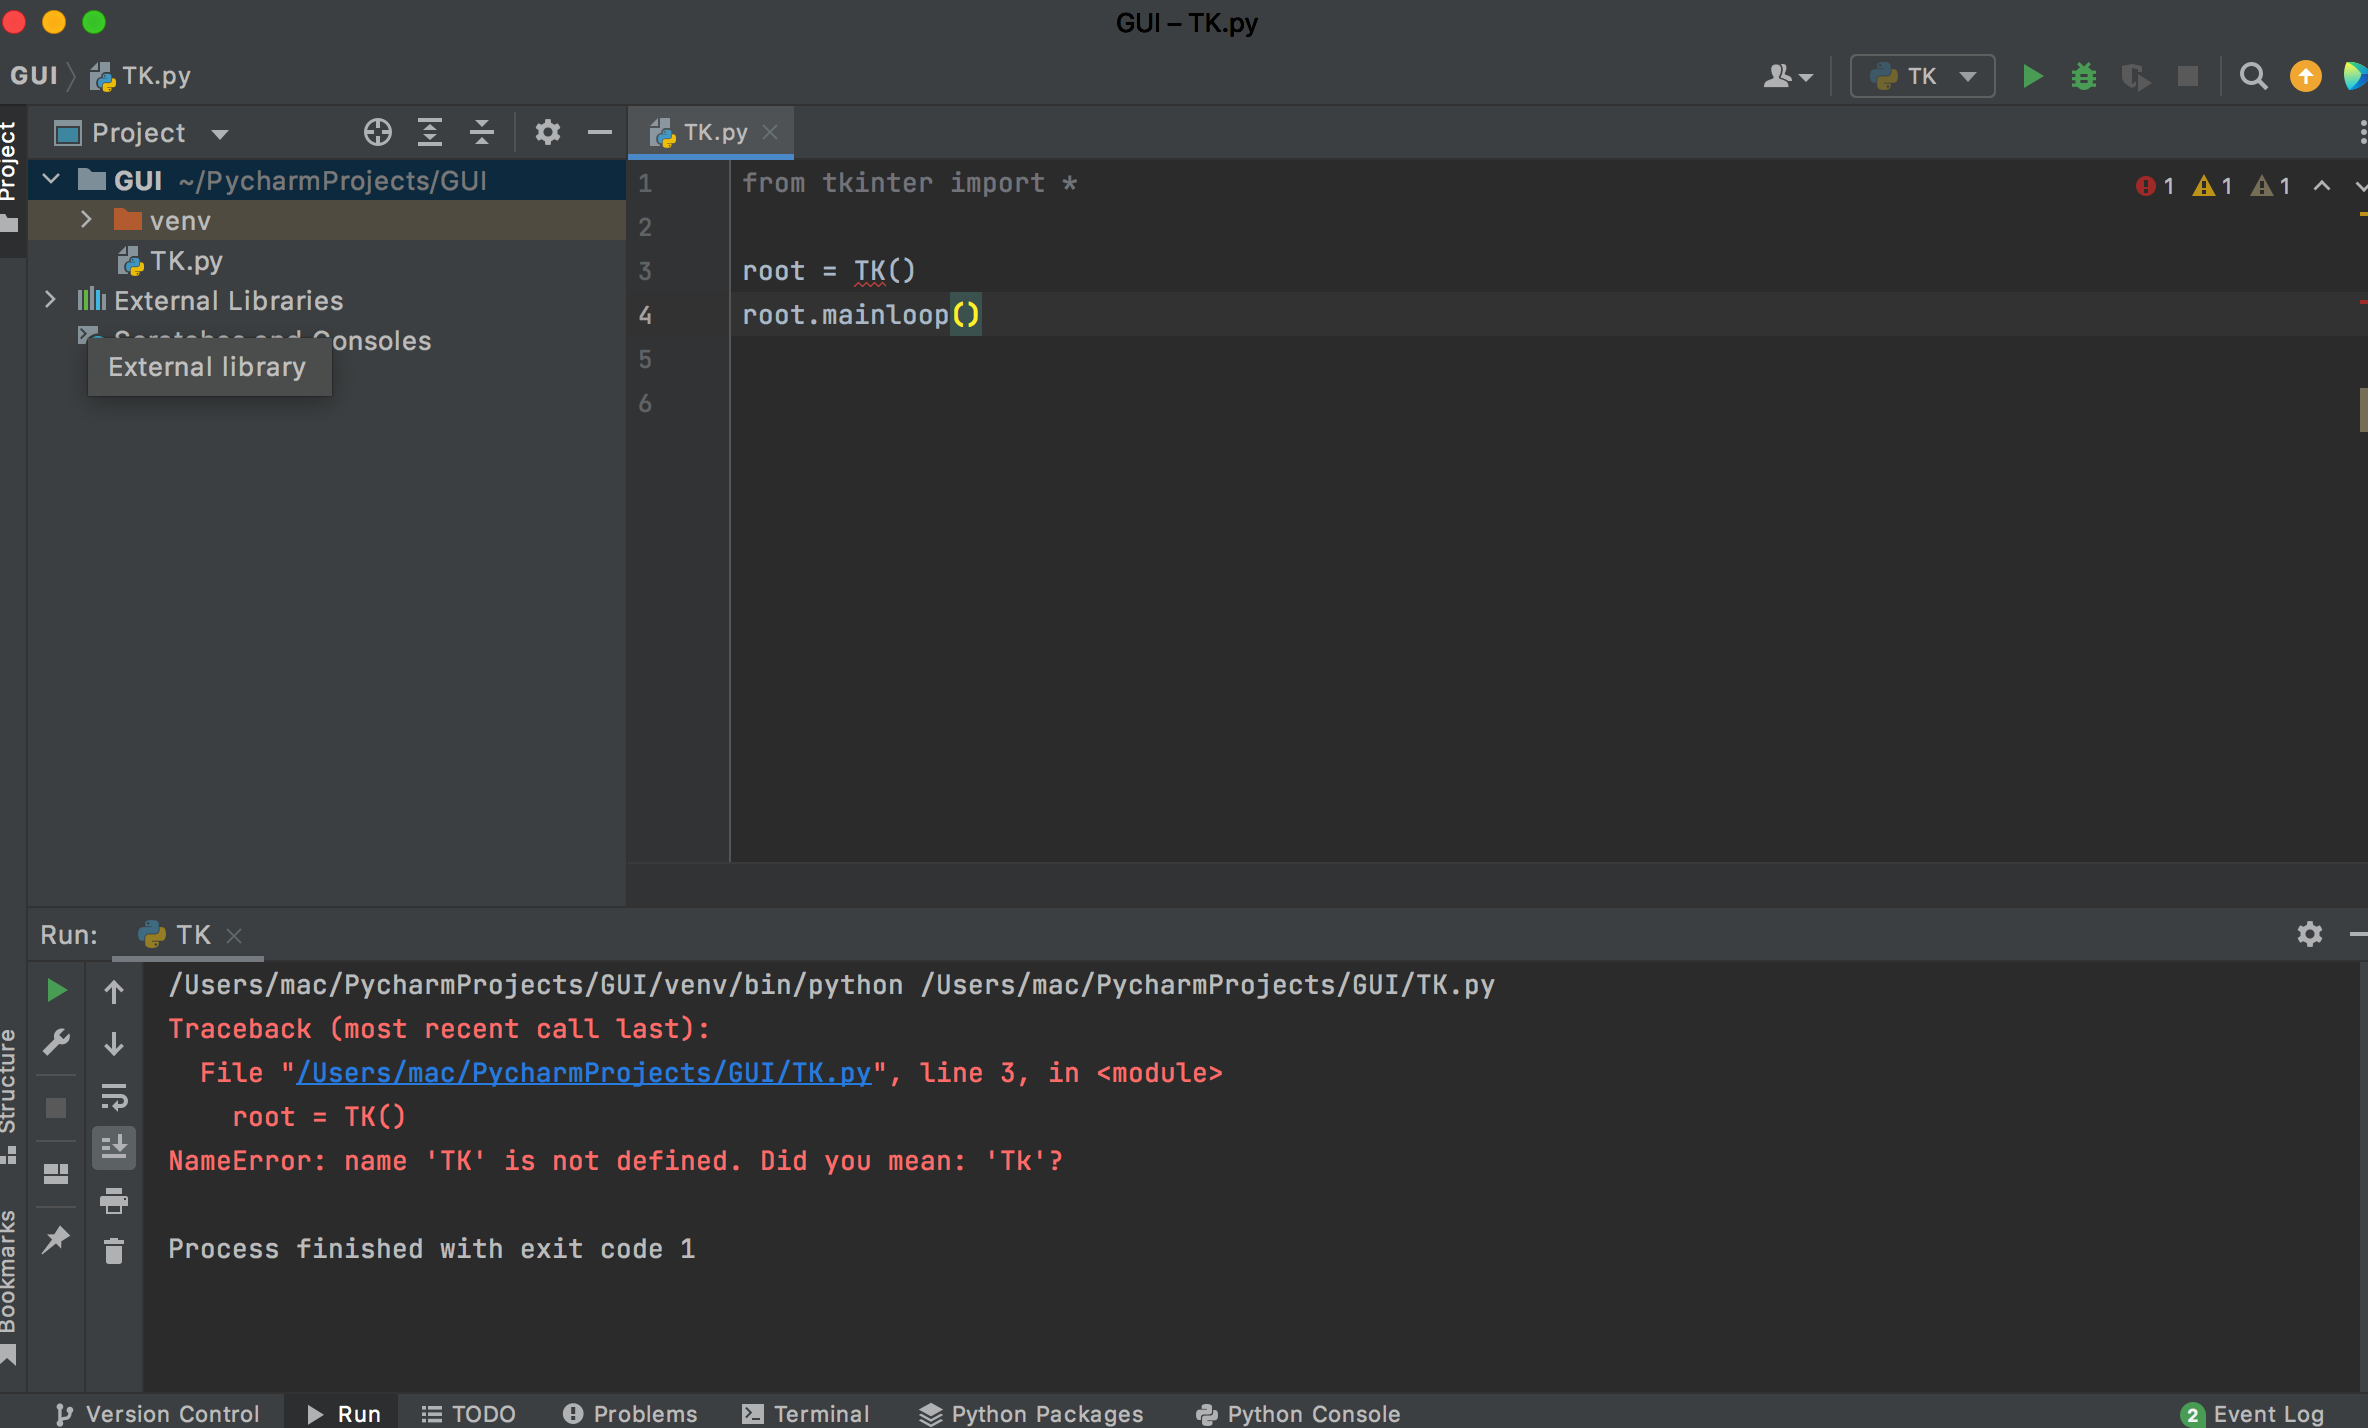The width and height of the screenshot is (2368, 1428).
Task: Click on root.mainloop() on line 4
Action: 861,315
